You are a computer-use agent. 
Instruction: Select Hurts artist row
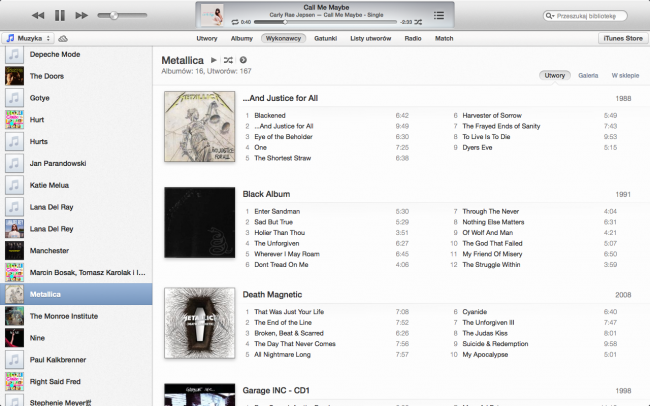(x=76, y=141)
